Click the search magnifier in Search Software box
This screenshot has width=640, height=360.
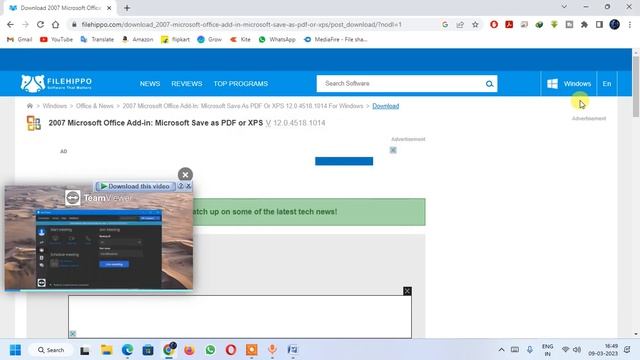(x=489, y=84)
